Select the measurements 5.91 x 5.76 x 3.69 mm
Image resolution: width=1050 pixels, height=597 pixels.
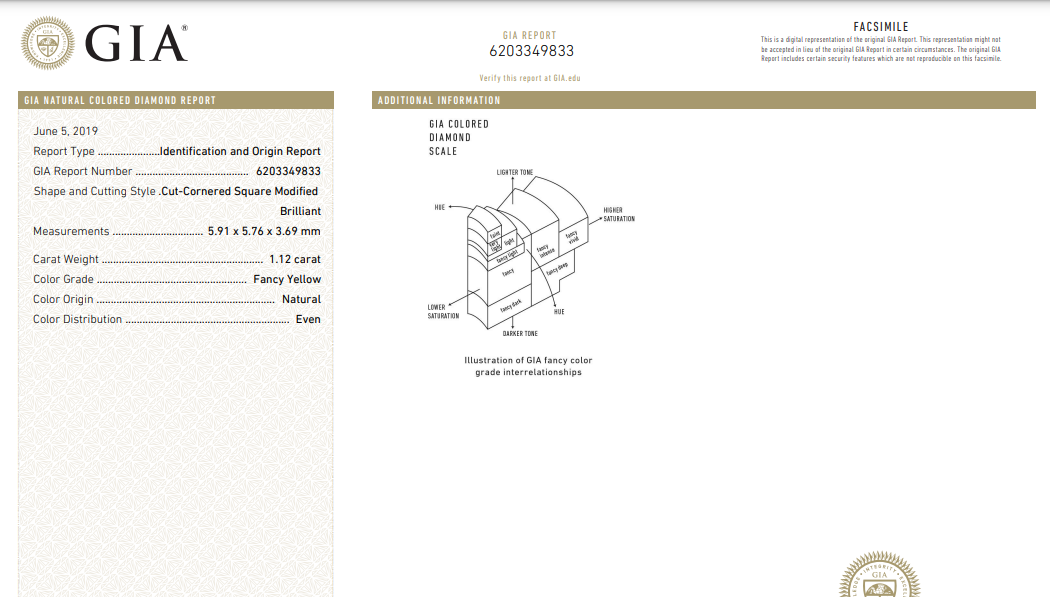[x=264, y=232]
